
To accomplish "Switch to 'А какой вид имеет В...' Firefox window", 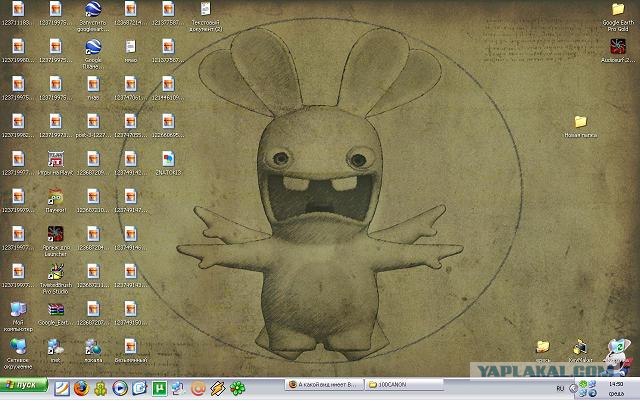I will coord(324,384).
